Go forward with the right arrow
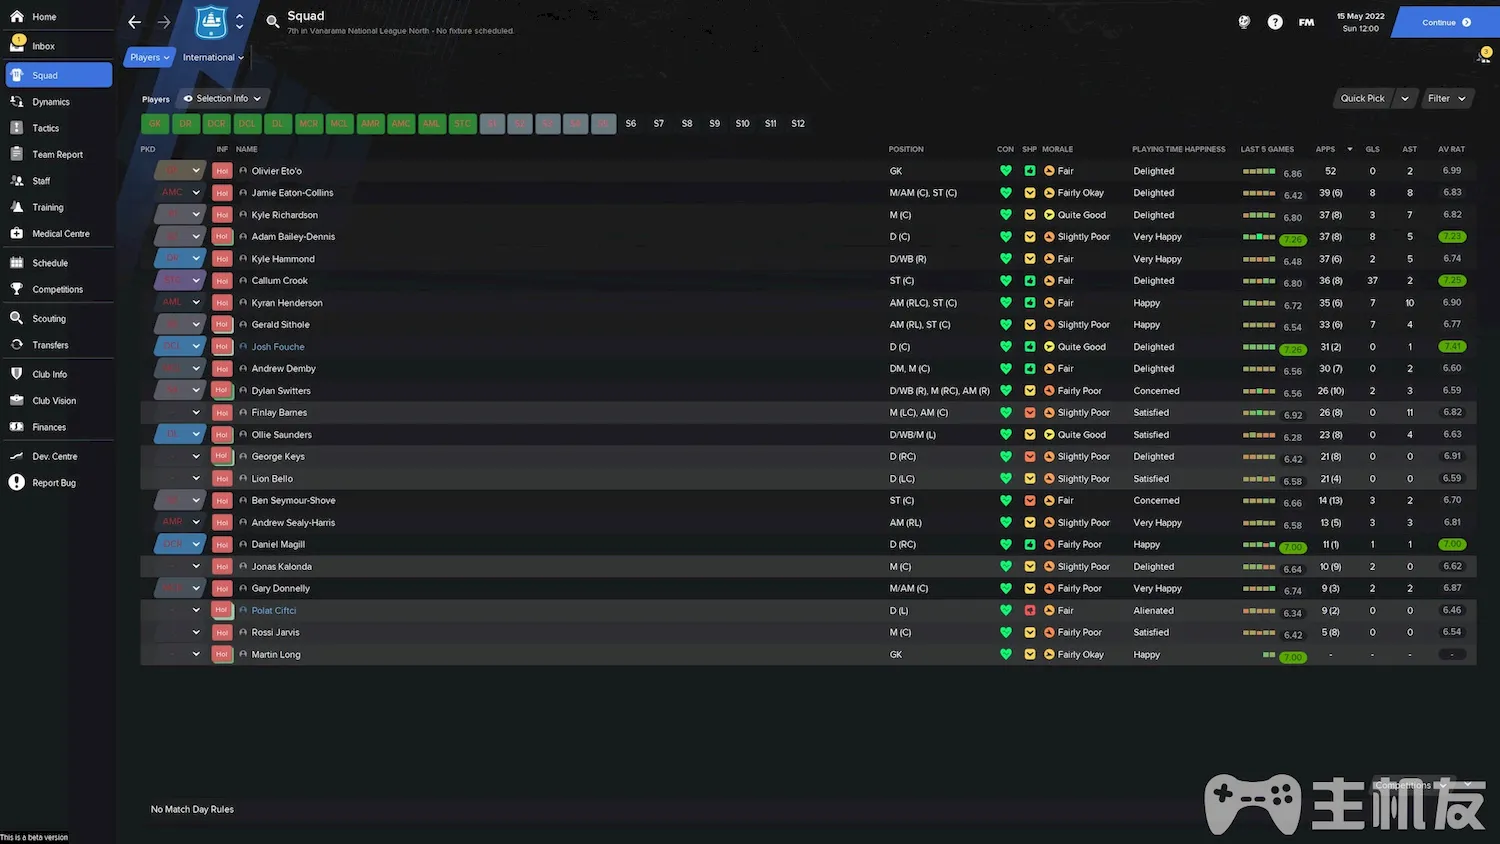 163,22
